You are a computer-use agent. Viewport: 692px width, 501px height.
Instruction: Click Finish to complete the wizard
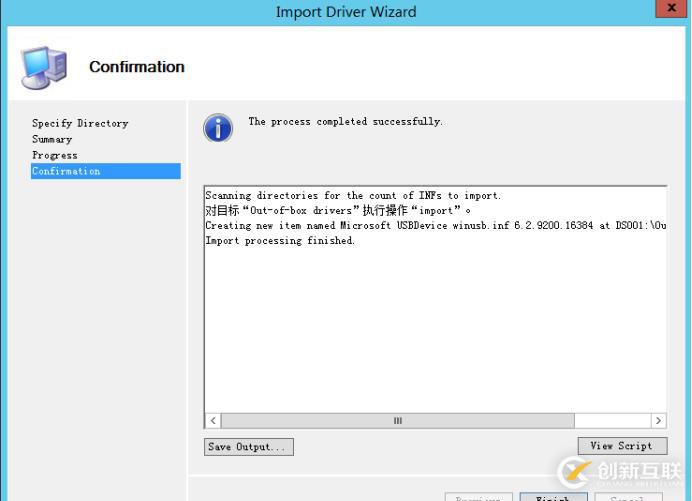[553, 497]
